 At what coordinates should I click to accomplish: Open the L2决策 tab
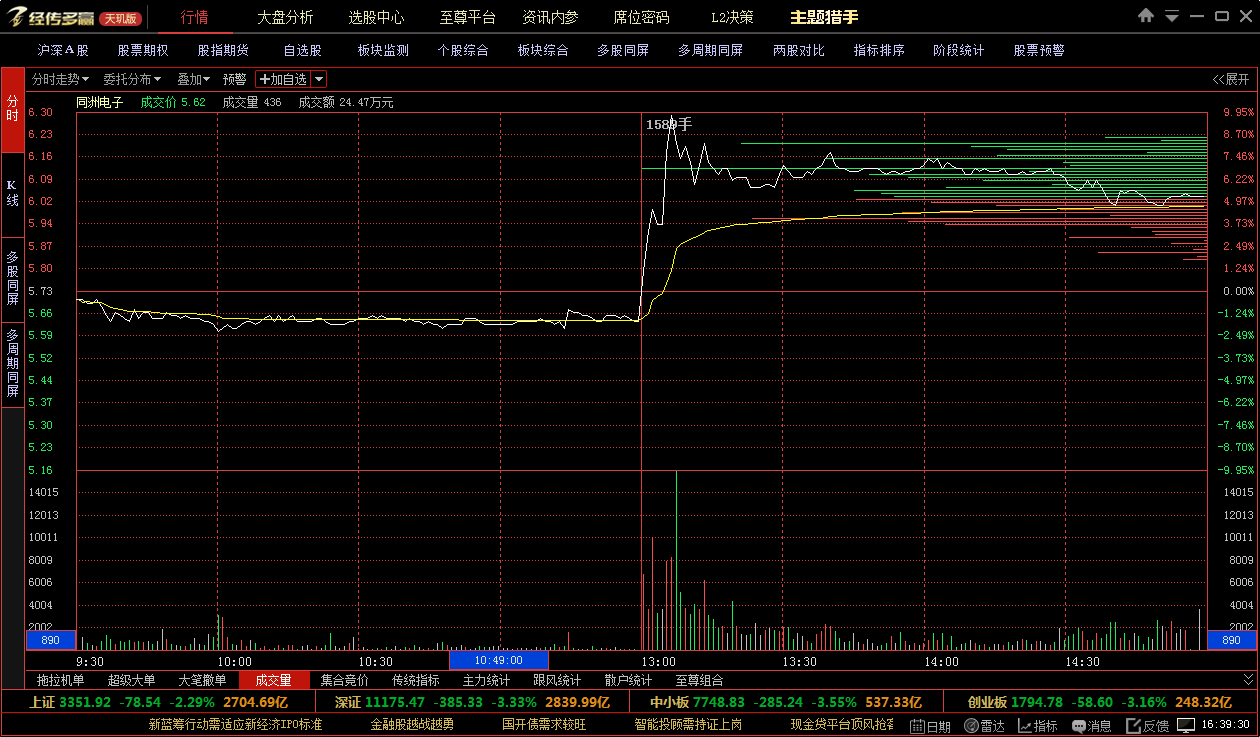[x=732, y=17]
